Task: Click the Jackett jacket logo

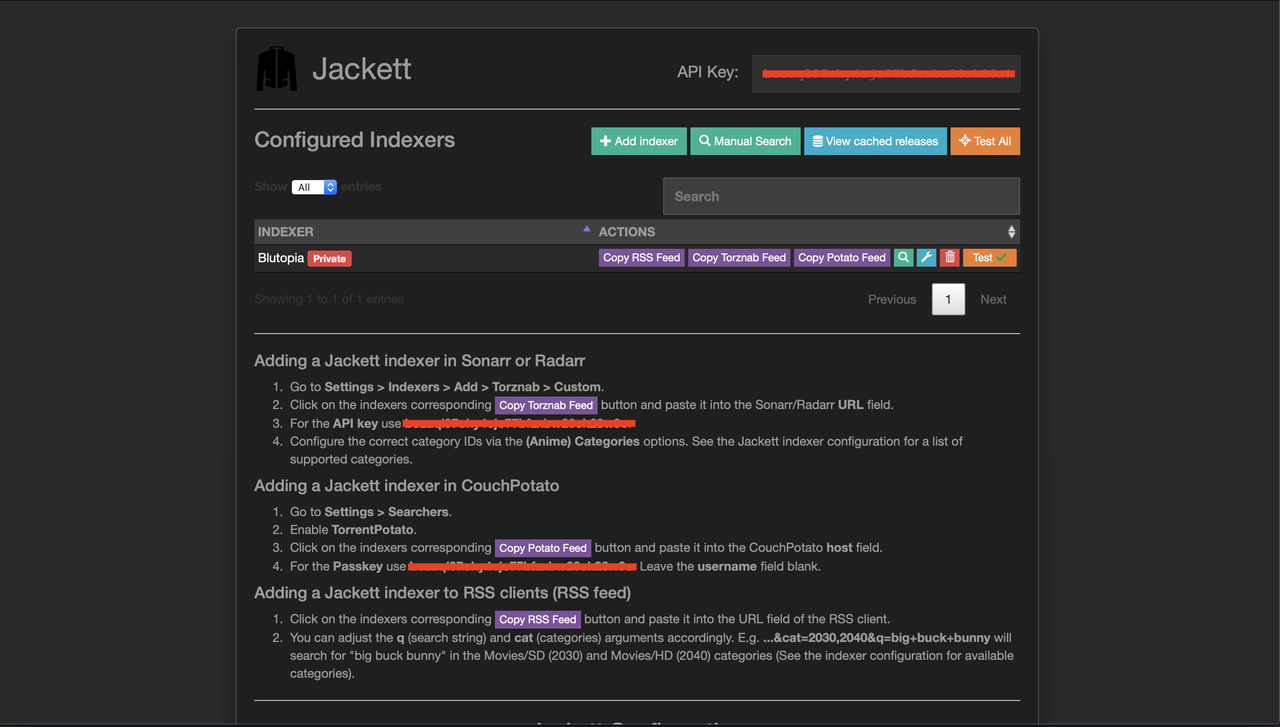Action: tap(276, 69)
